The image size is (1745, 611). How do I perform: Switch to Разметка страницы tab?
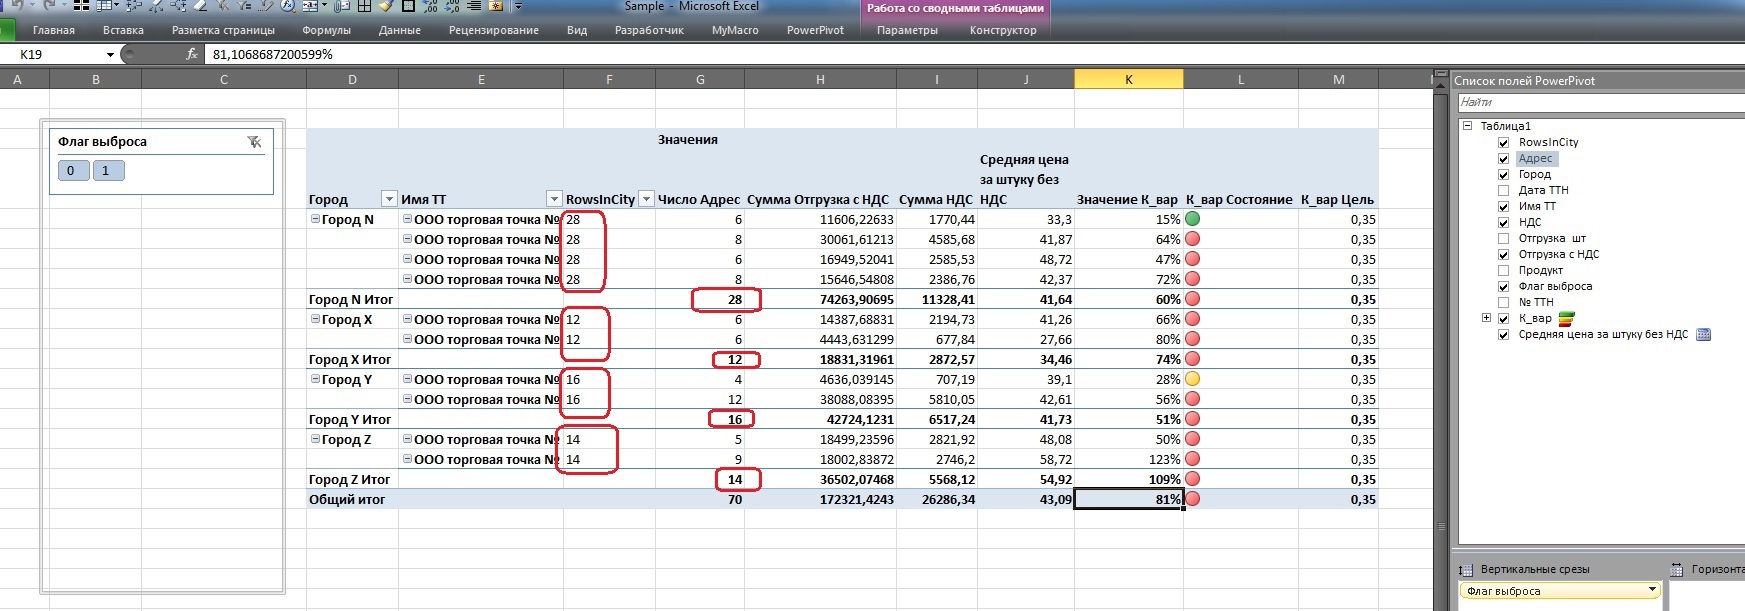point(223,30)
